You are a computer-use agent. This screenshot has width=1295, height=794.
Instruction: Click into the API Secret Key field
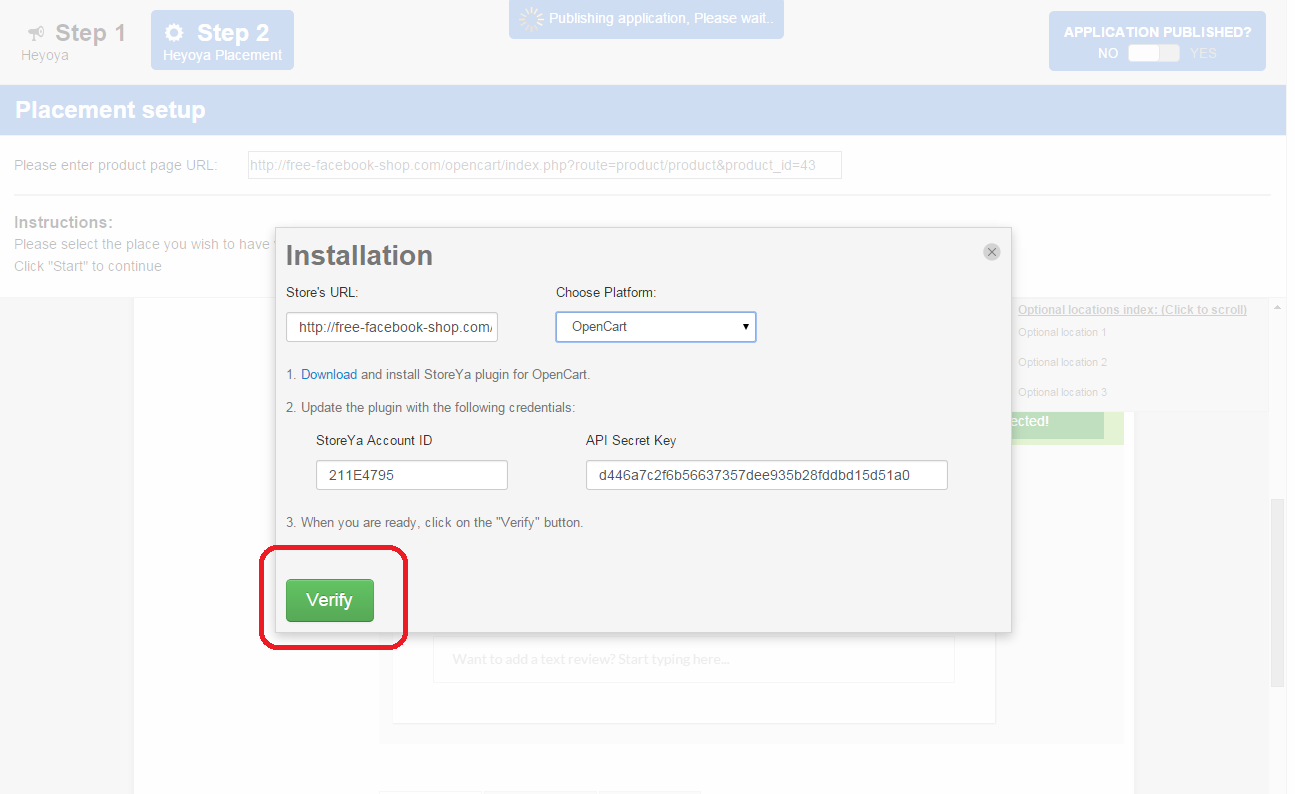[766, 475]
